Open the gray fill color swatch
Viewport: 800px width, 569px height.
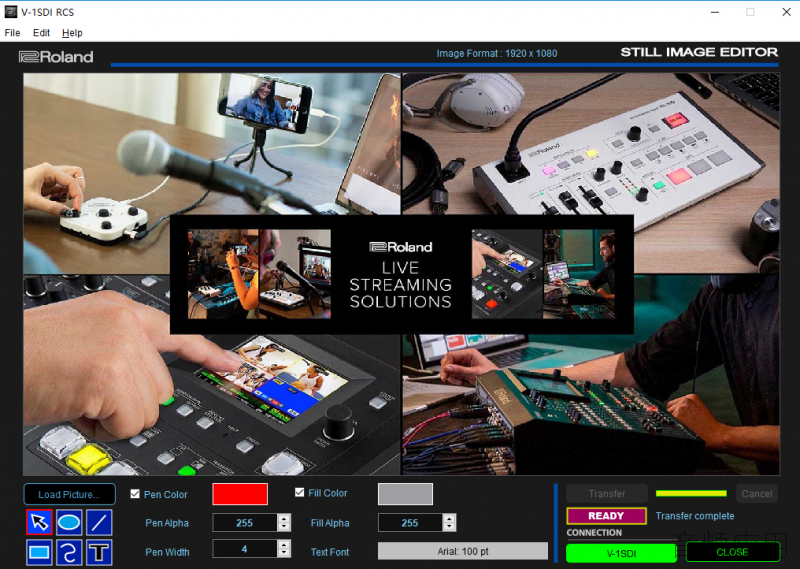point(405,494)
